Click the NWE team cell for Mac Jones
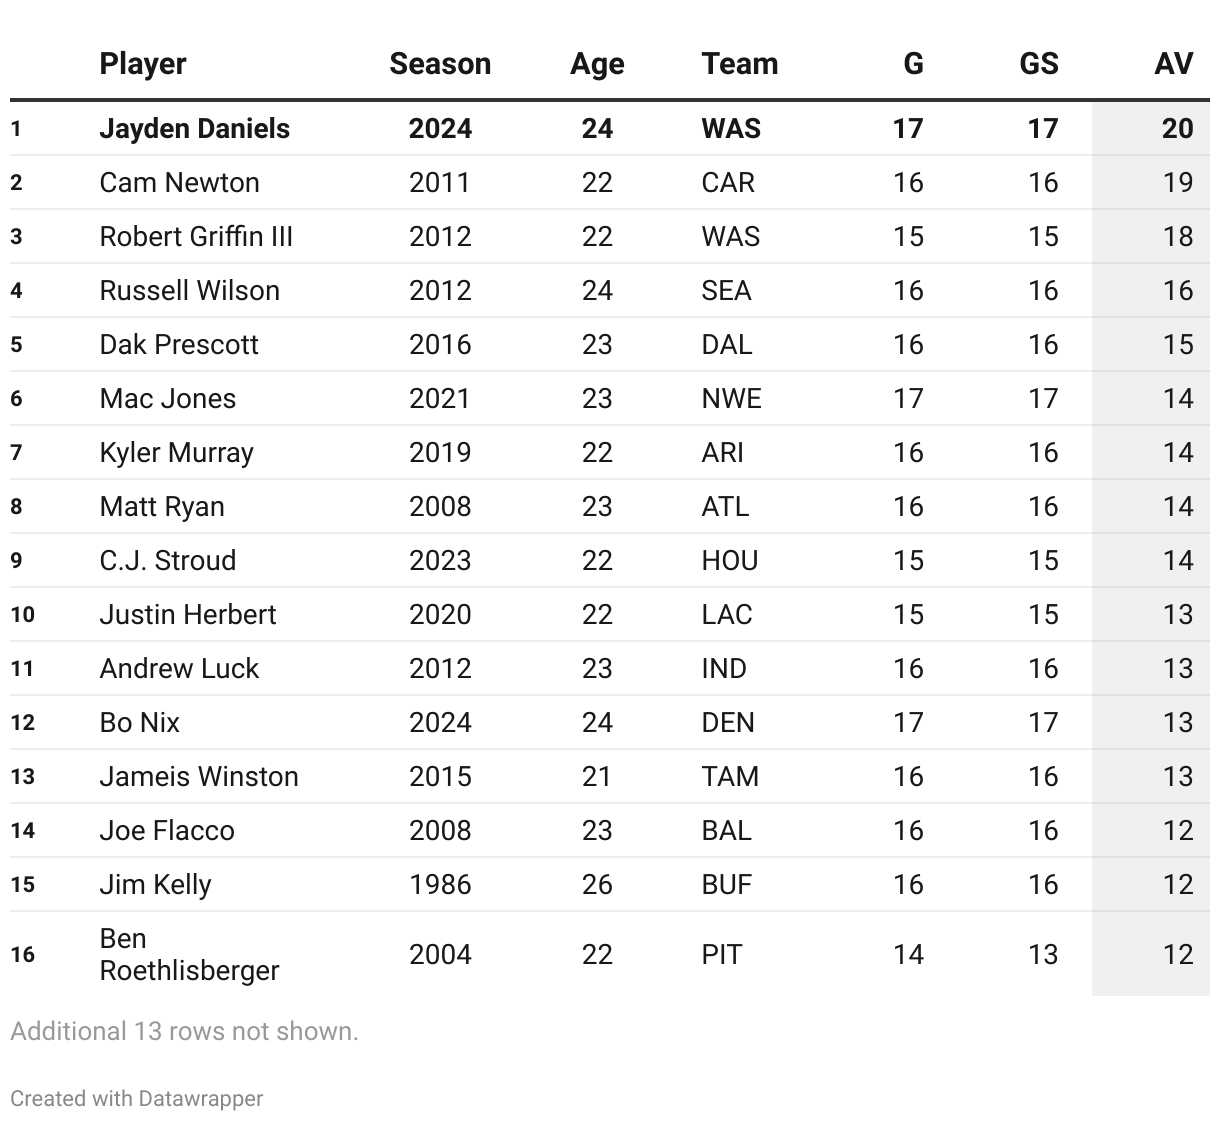The width and height of the screenshot is (1220, 1122). [x=731, y=399]
